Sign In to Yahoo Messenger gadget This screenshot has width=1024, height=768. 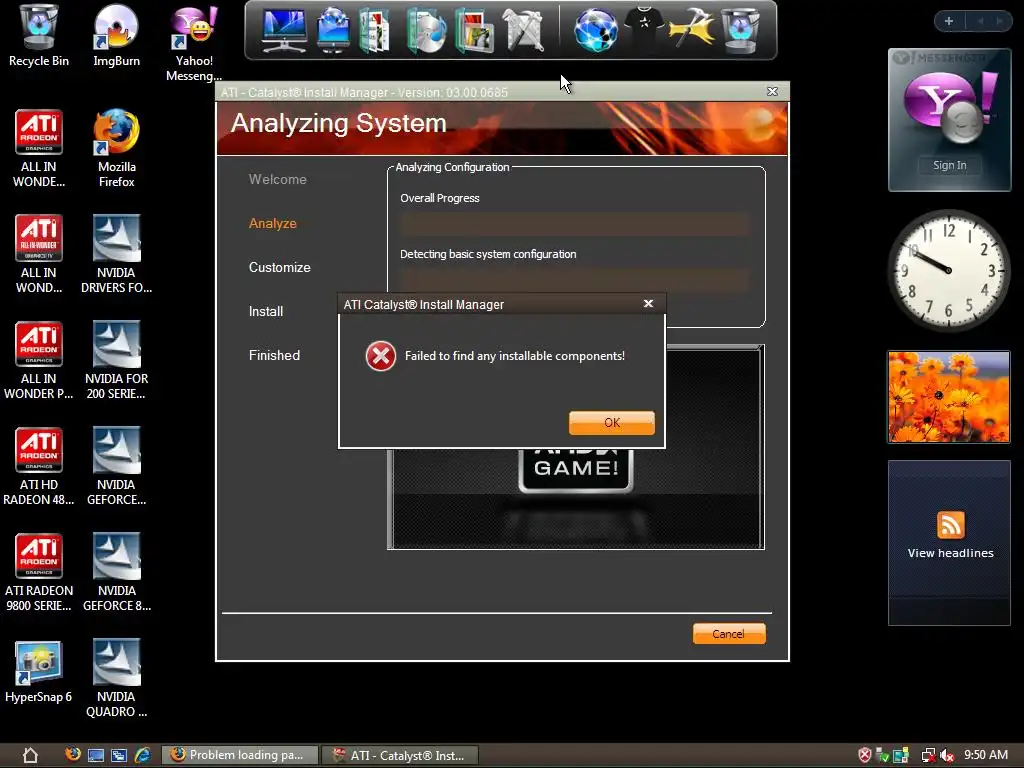950,165
